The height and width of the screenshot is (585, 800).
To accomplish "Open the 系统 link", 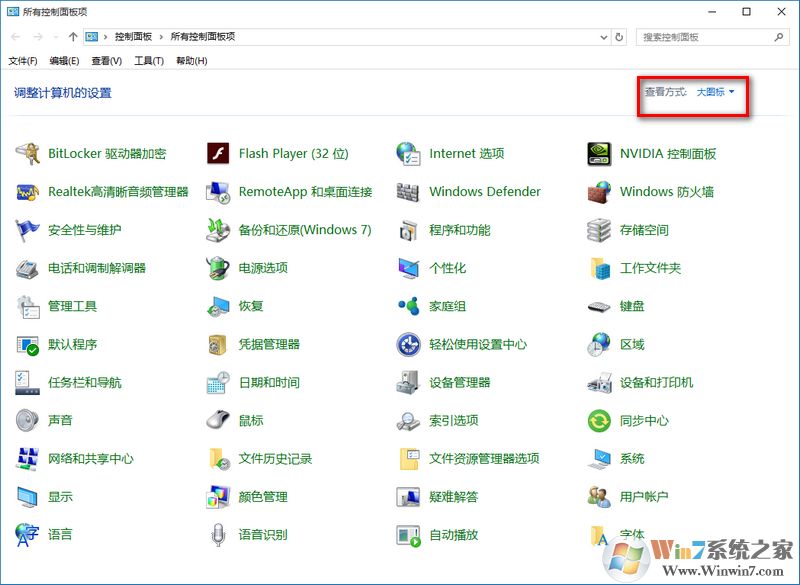I will (x=632, y=459).
